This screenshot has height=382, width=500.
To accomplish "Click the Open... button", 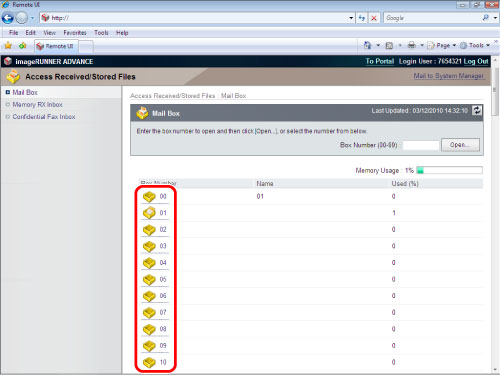I will point(460,145).
